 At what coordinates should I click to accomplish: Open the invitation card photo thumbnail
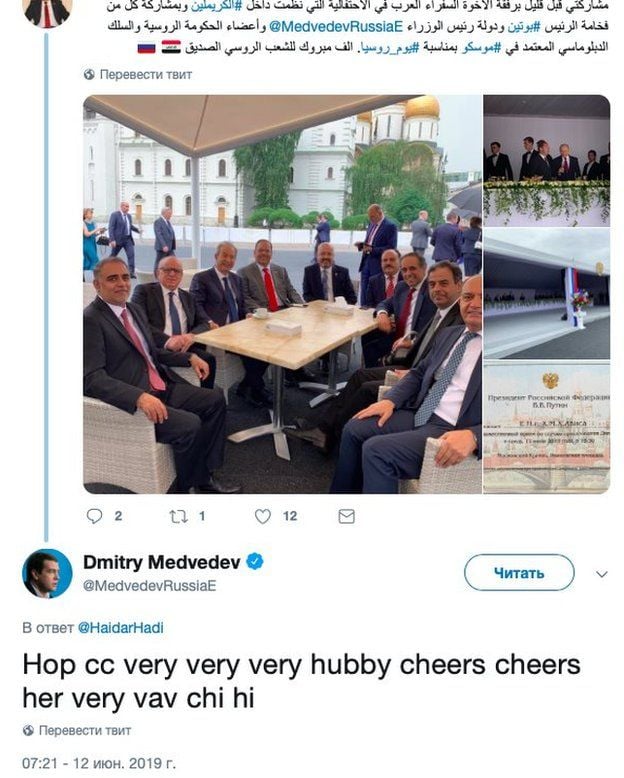[546, 427]
